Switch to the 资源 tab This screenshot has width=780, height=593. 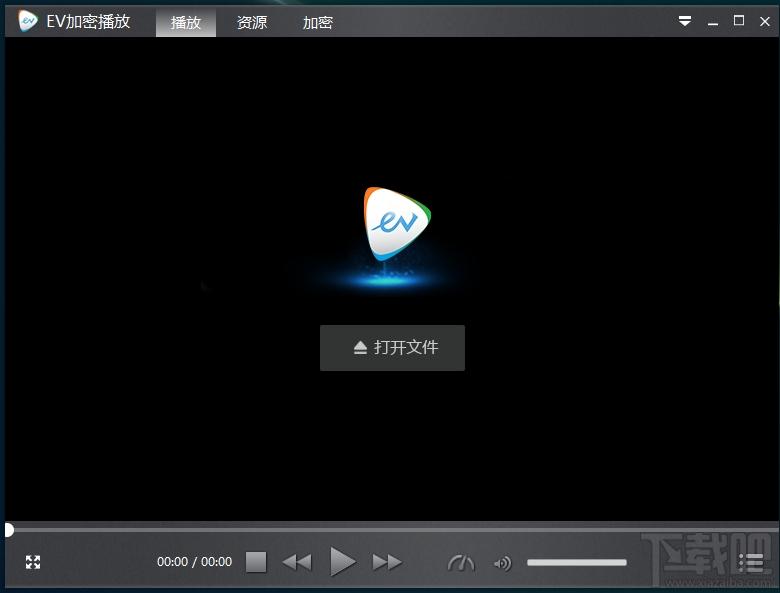[252, 22]
